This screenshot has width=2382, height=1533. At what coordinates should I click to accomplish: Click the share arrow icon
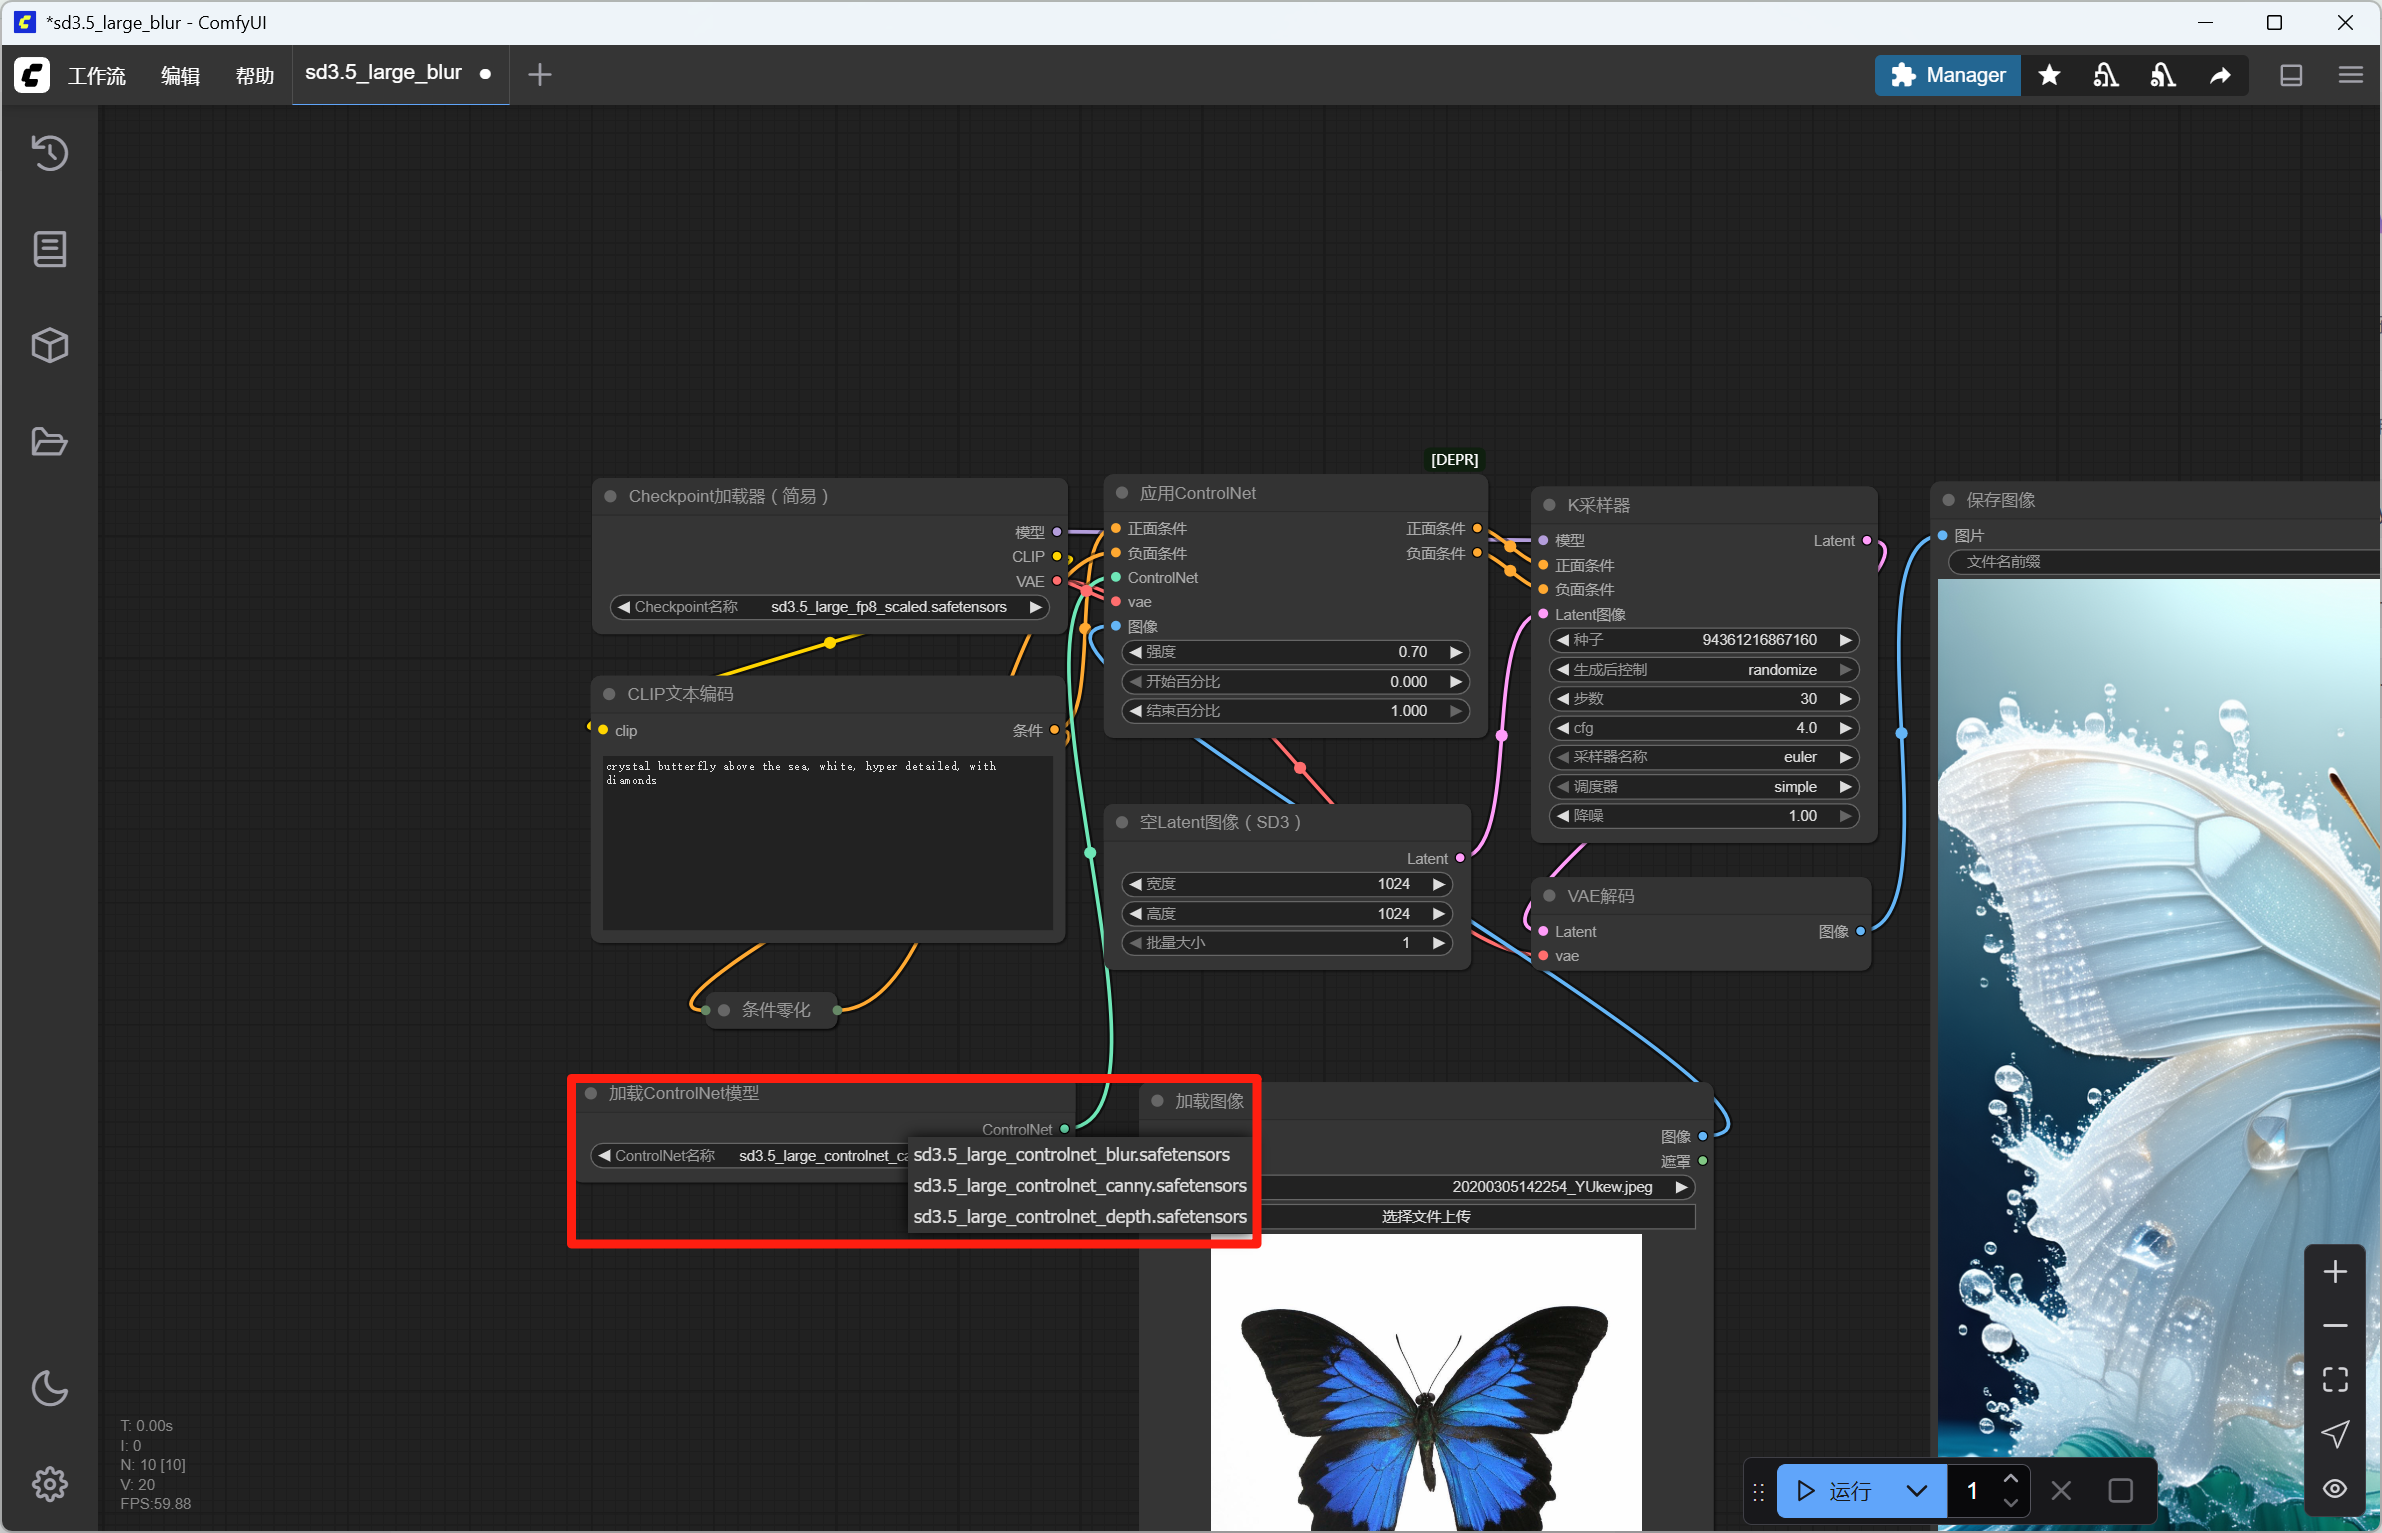[2220, 75]
